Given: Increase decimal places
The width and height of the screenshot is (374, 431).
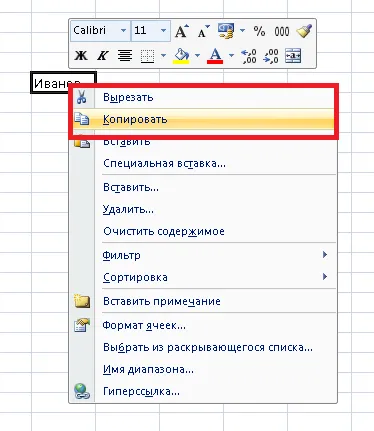Looking at the screenshot, I should pyautogui.click(x=249, y=56).
